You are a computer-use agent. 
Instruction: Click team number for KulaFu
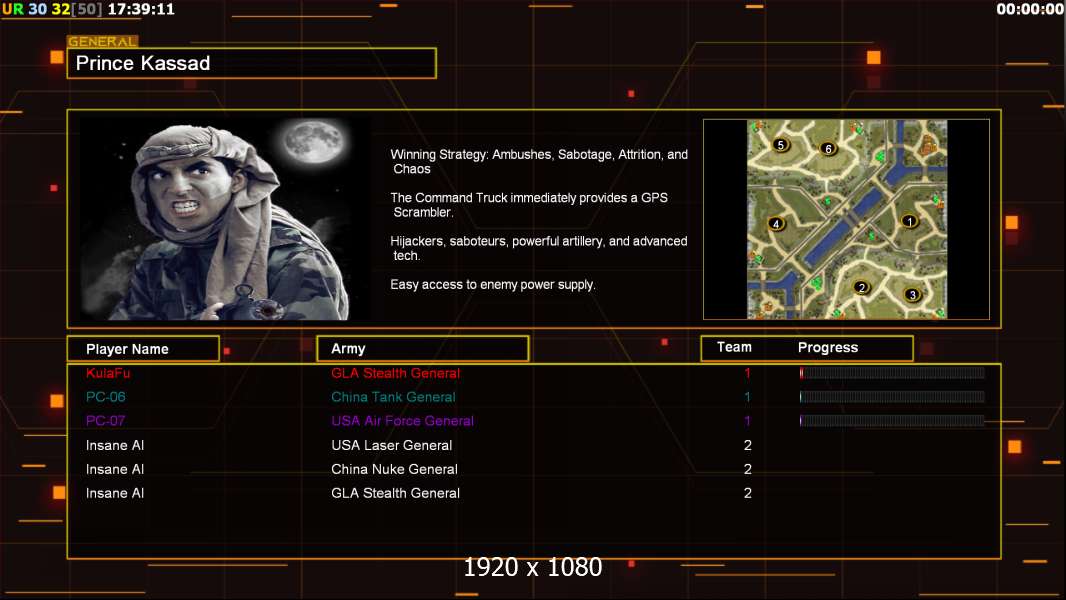(747, 373)
